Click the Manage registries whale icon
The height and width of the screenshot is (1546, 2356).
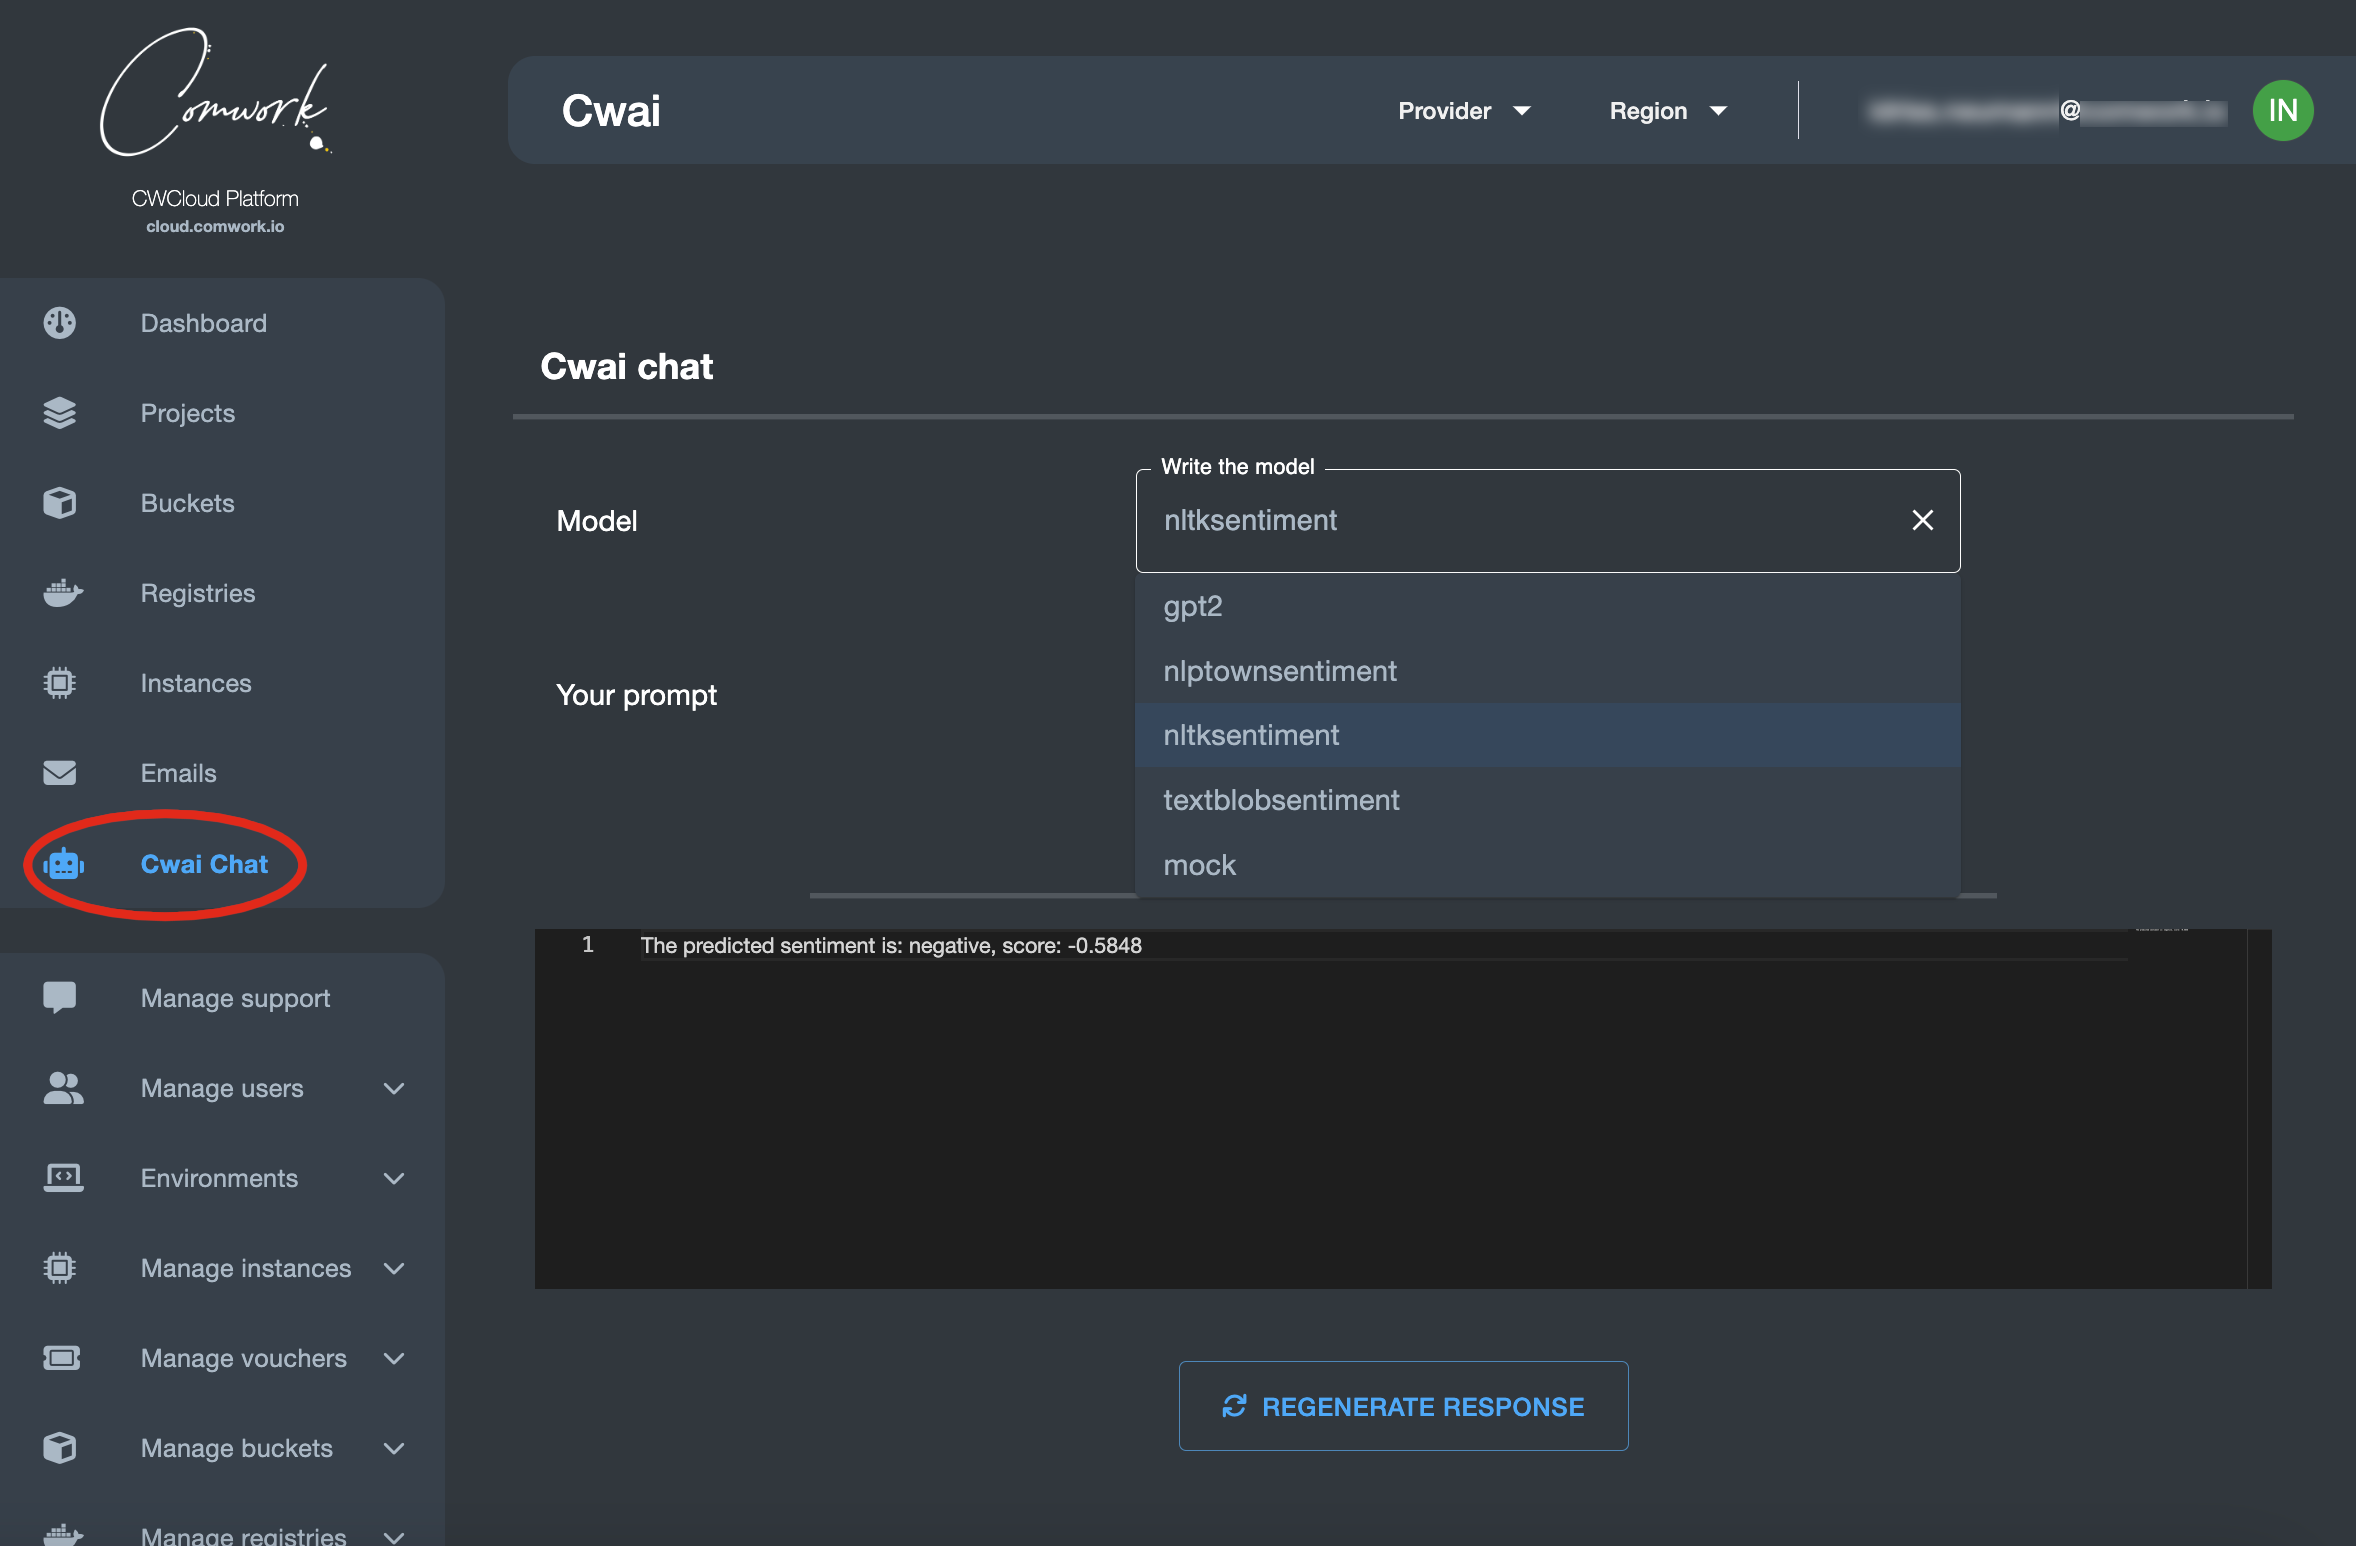[63, 1535]
